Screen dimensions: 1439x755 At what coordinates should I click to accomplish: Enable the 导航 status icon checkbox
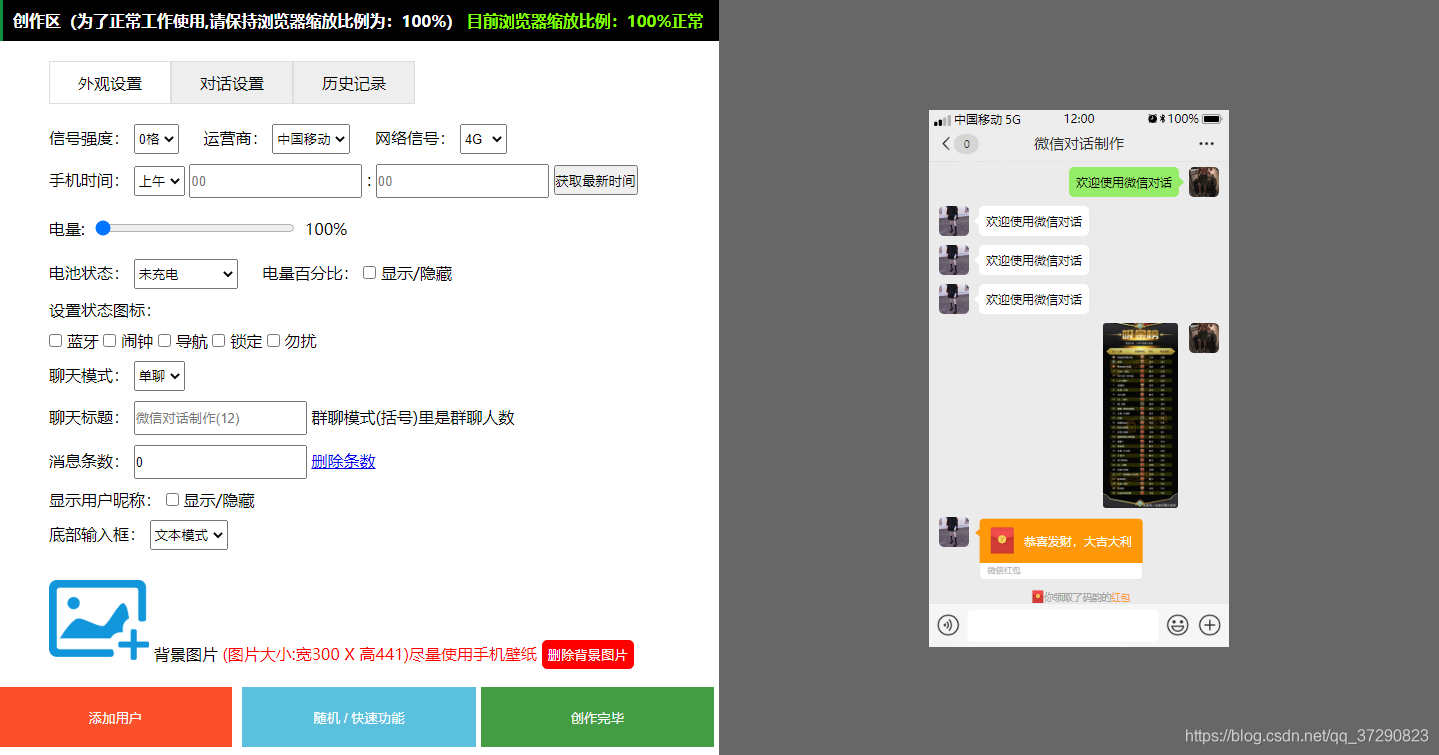point(165,341)
